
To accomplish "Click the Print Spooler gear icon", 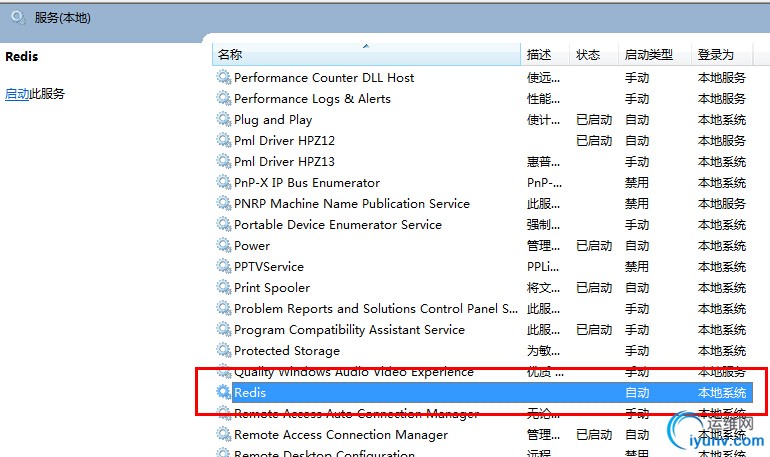I will click(223, 287).
